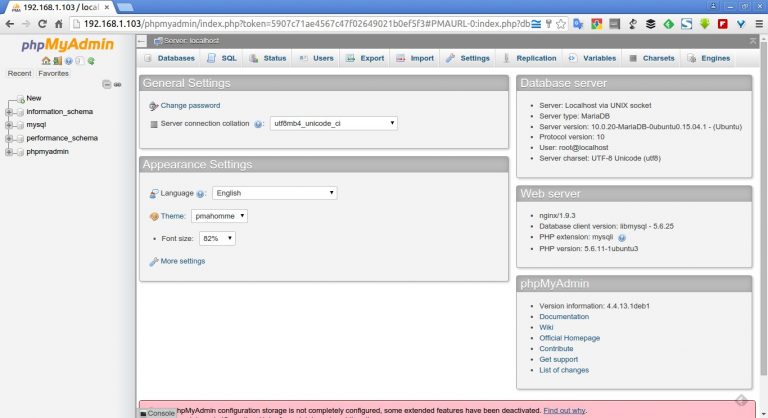Click the red Flipboard extension icon
The width and height of the screenshot is (768, 418).
(x=722, y=24)
